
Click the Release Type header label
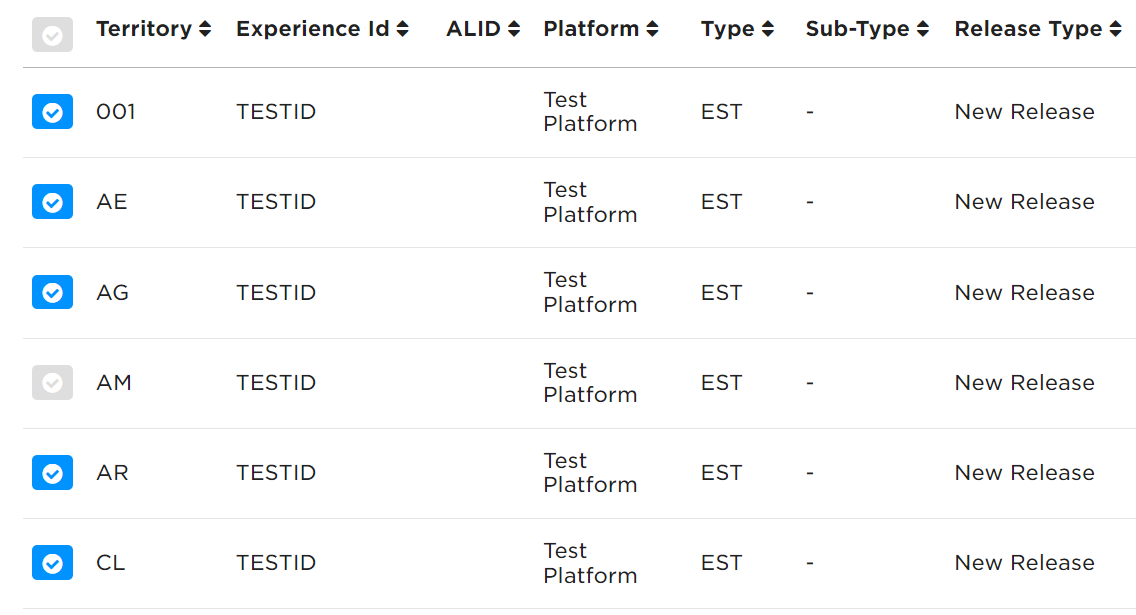point(1028,29)
